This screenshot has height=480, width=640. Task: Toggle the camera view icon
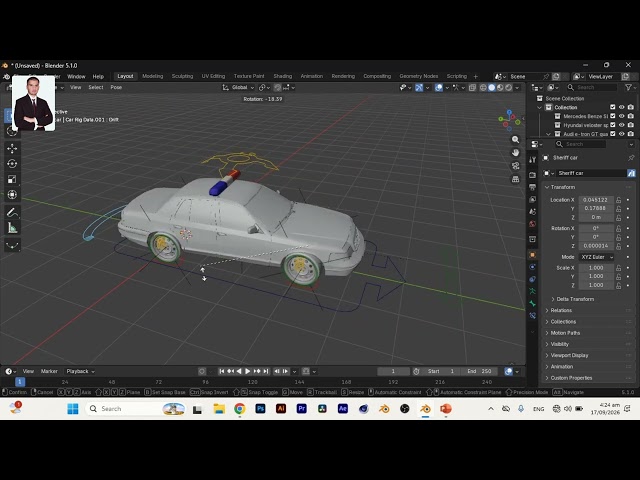click(516, 166)
